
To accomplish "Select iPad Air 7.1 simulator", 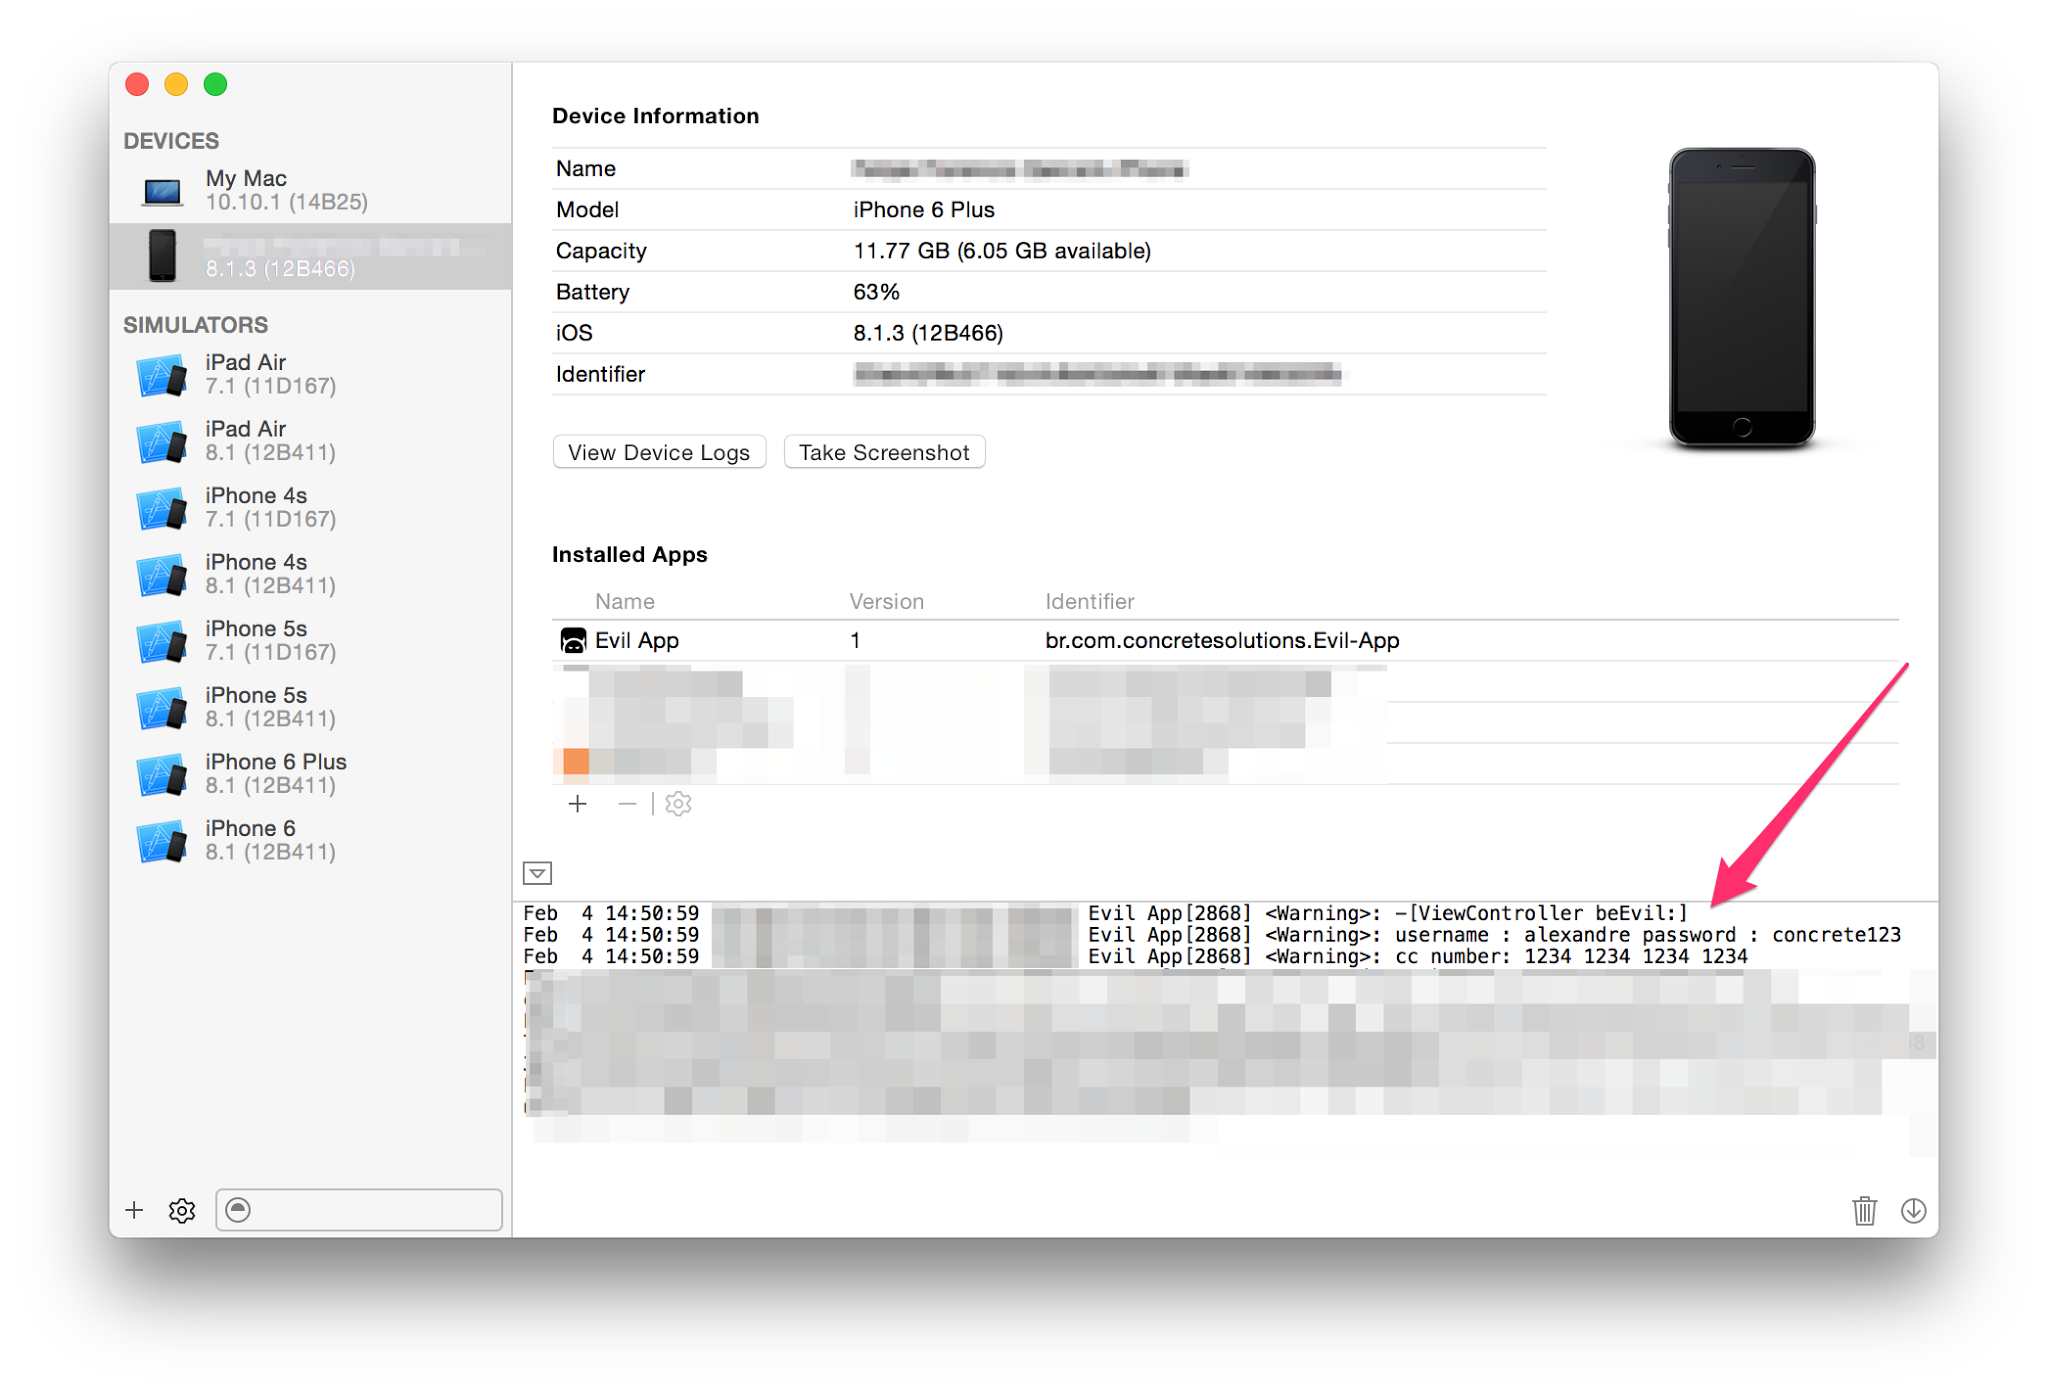I will coord(310,374).
